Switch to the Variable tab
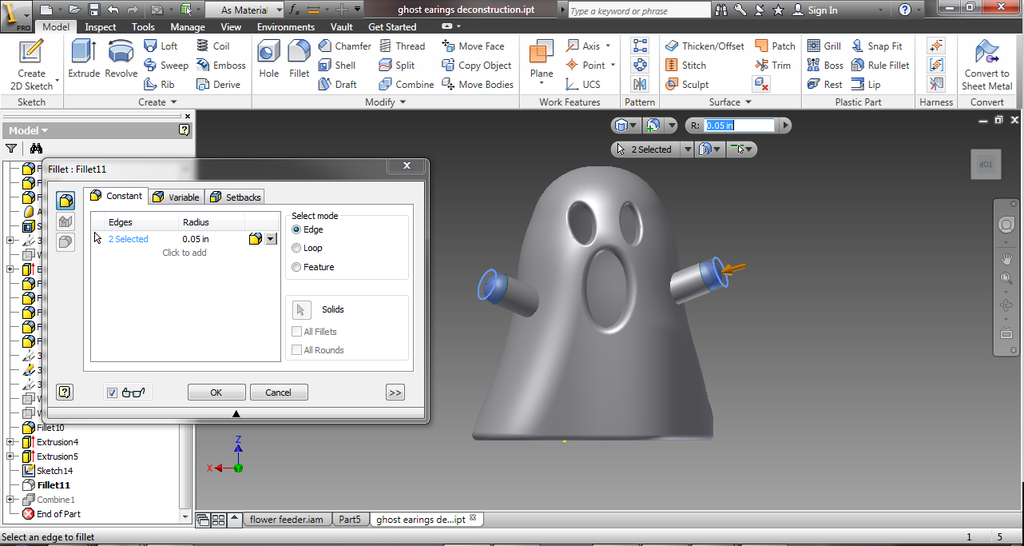Image resolution: width=1024 pixels, height=546 pixels. coord(177,197)
